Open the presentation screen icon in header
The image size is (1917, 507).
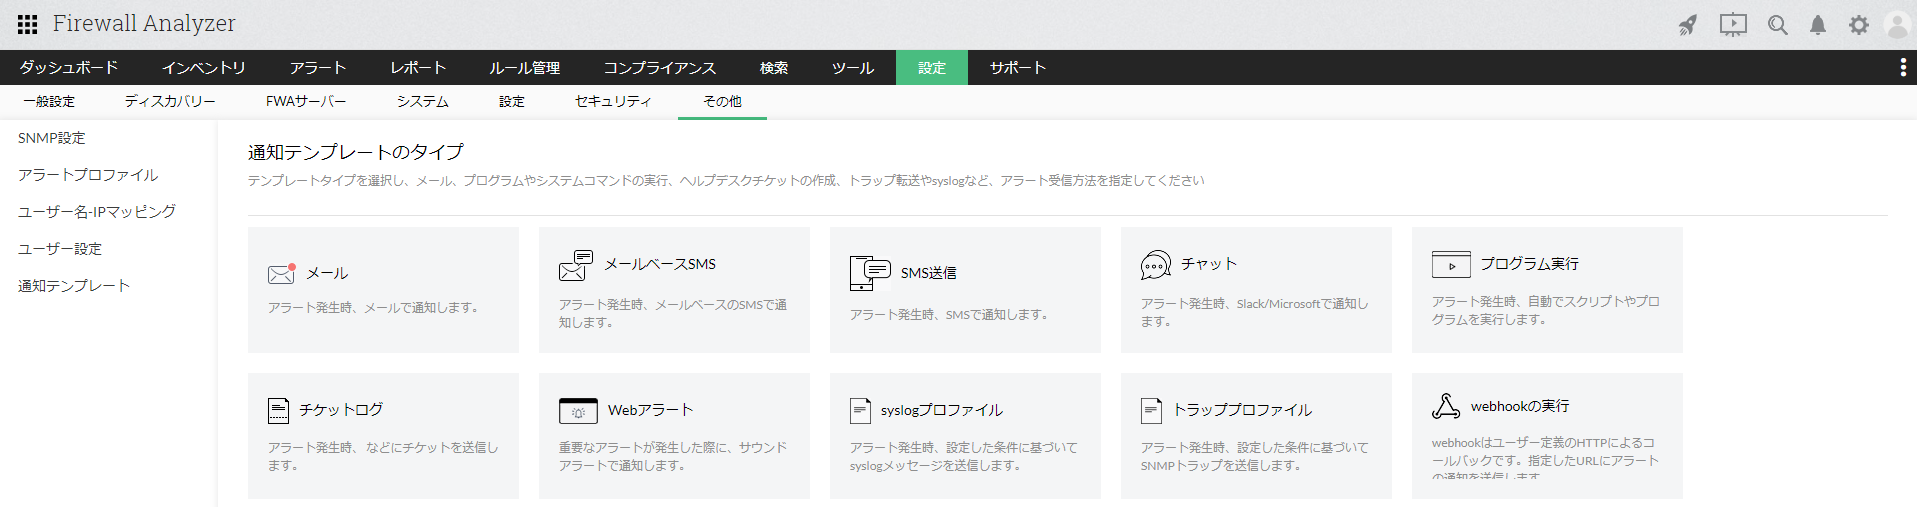point(1733,25)
